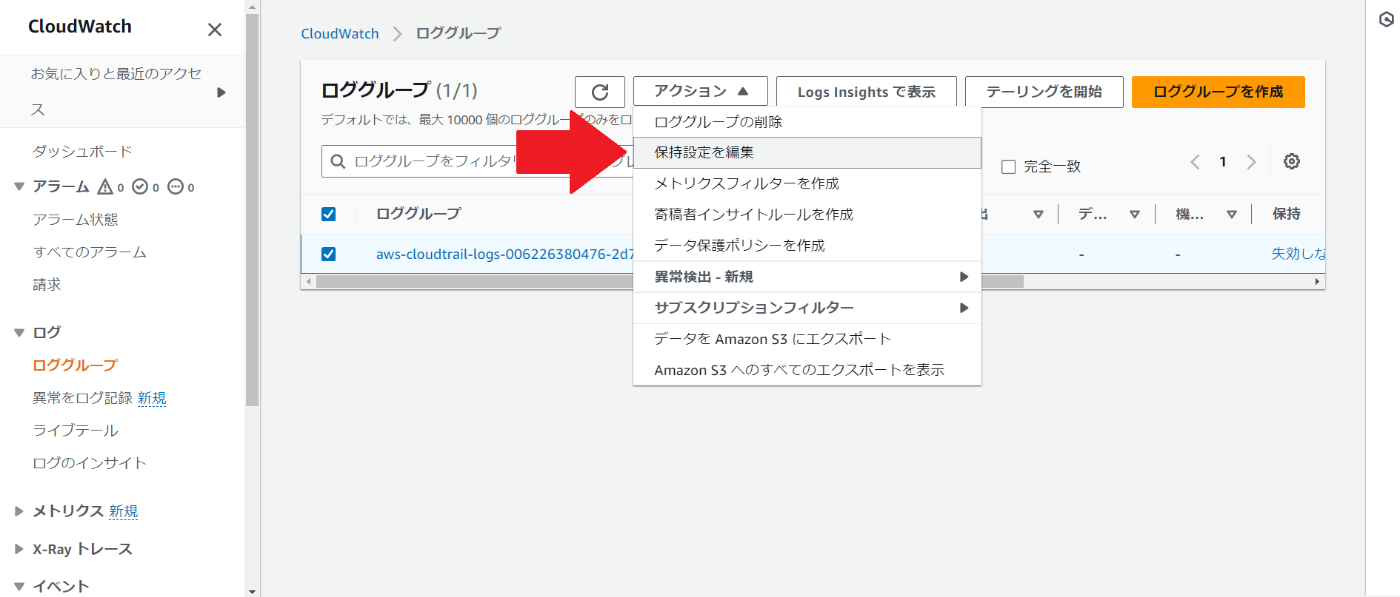Click Logs Insights で表示 button

click(866, 92)
